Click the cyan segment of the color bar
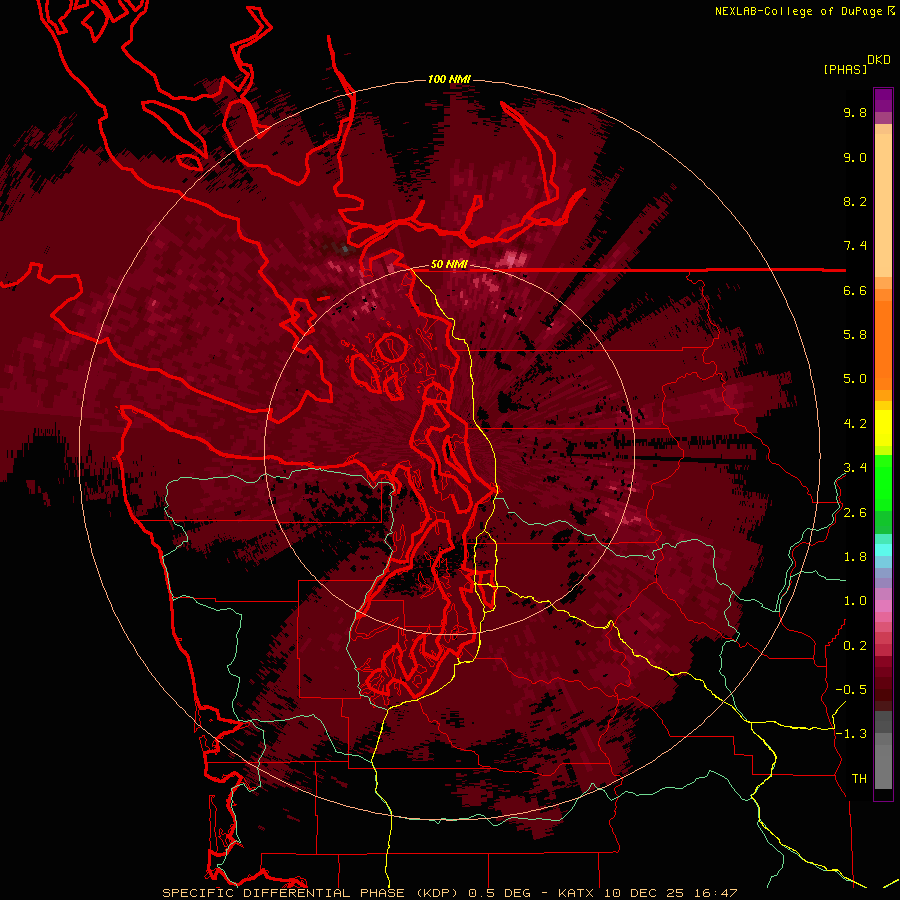 click(883, 550)
